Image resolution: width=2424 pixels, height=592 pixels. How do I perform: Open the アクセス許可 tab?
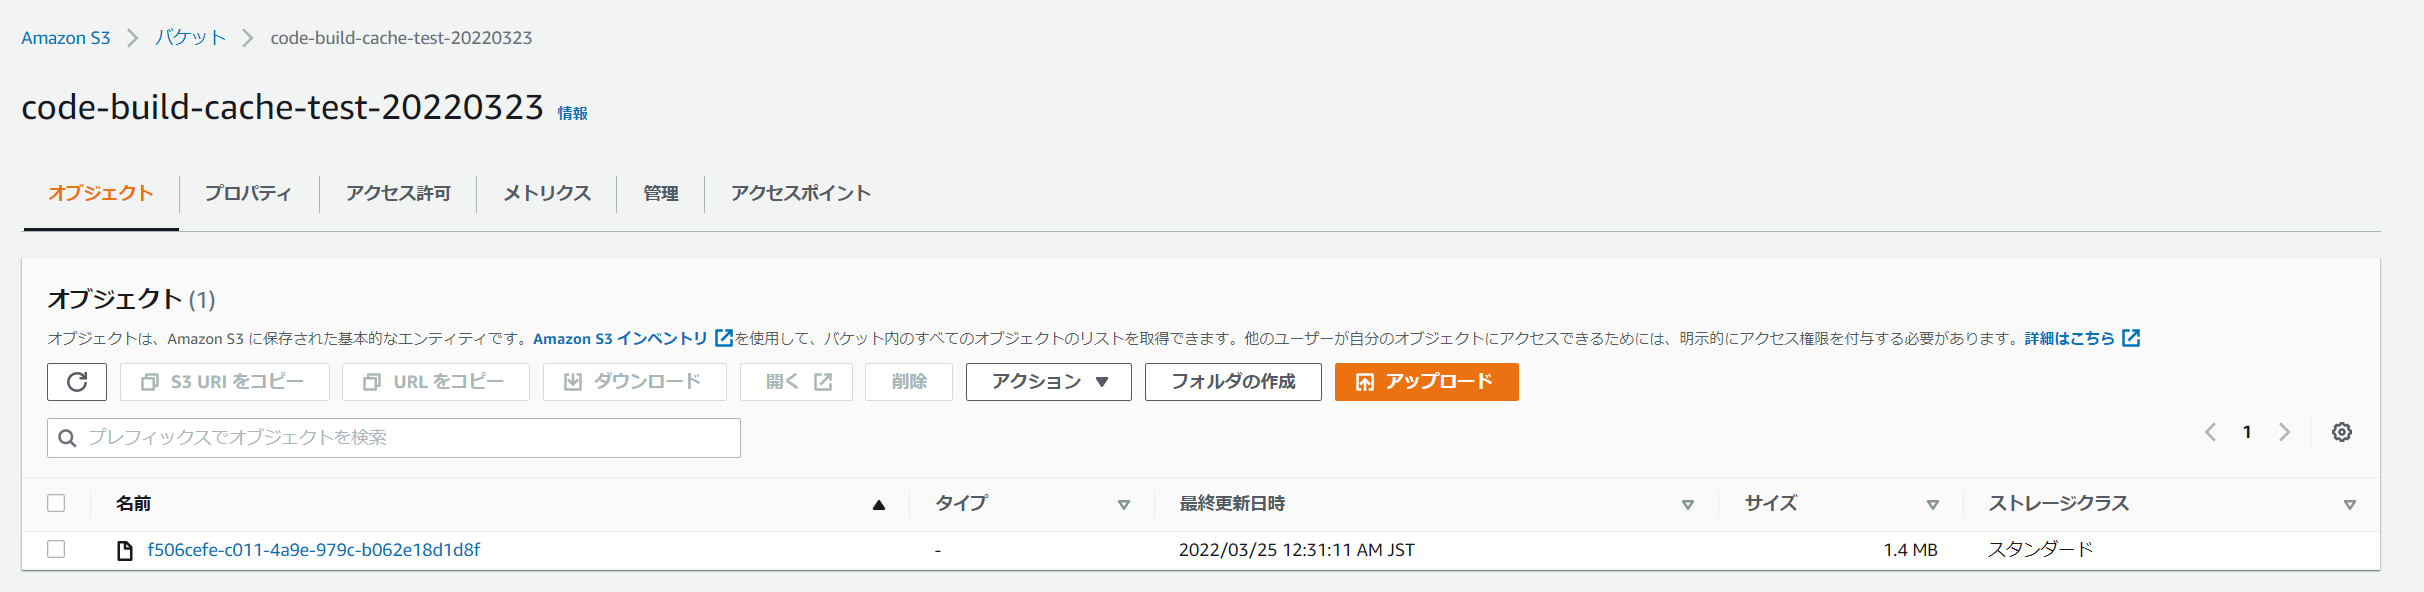398,193
